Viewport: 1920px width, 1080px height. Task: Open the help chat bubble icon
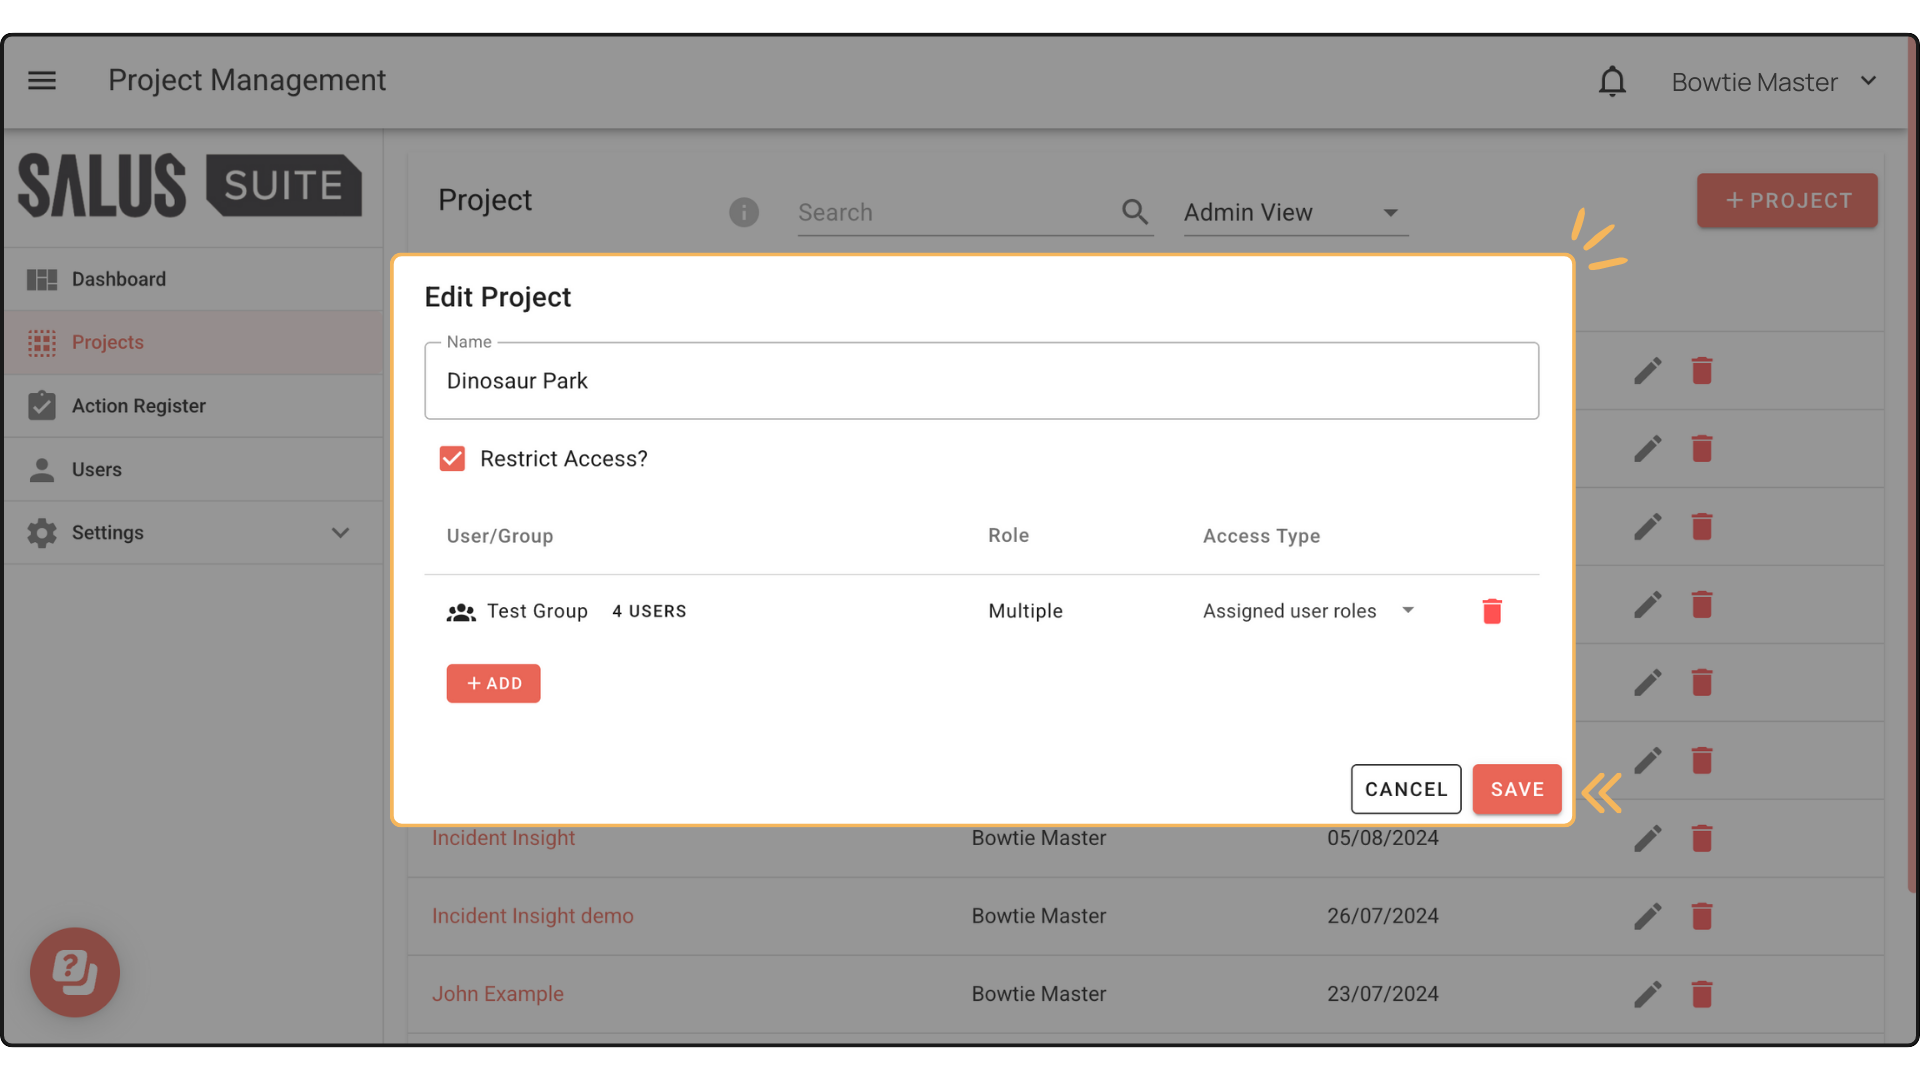75,972
